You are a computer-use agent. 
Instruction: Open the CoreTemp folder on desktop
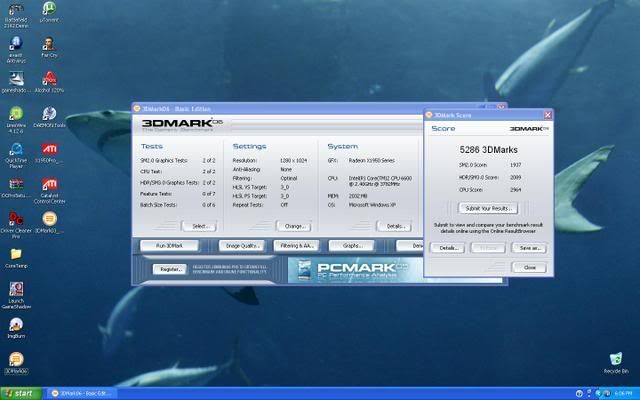[16, 258]
